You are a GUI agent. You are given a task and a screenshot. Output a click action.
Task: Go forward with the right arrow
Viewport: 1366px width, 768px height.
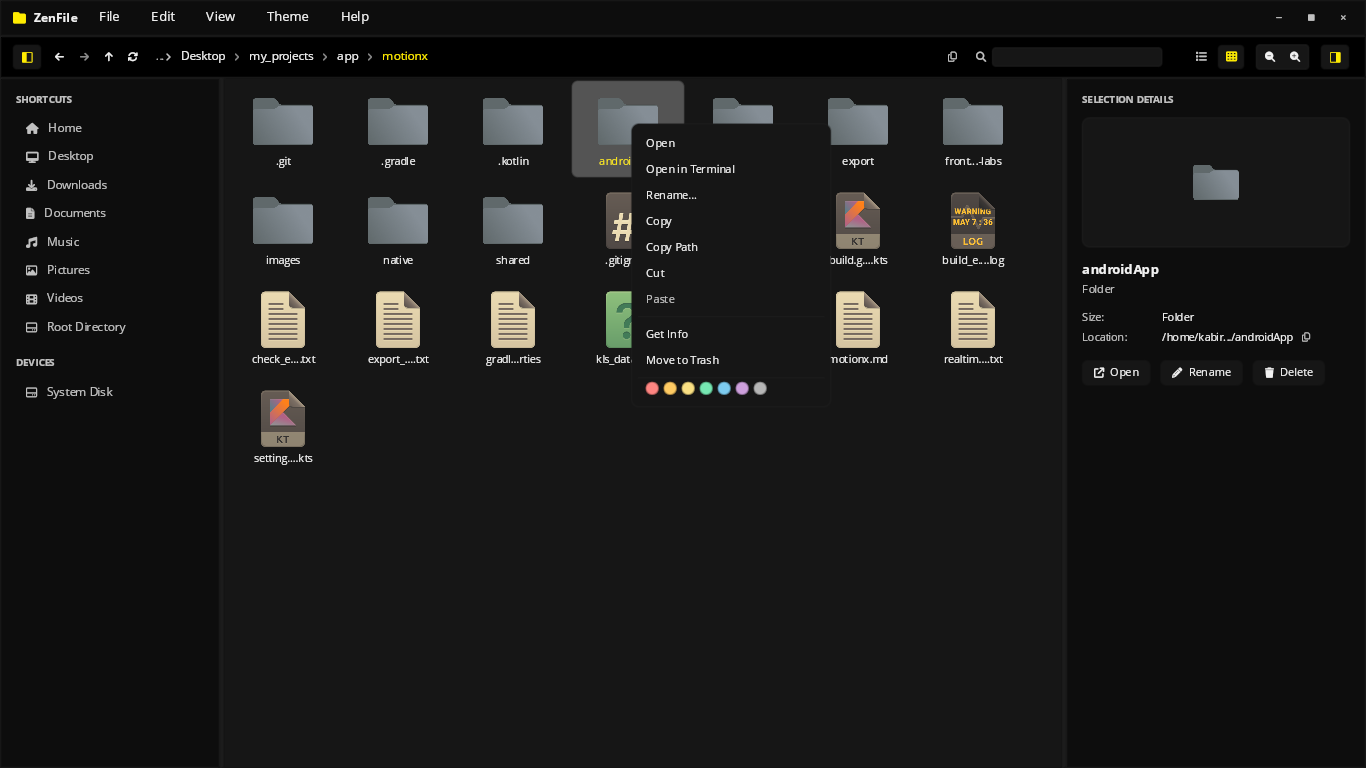click(84, 57)
